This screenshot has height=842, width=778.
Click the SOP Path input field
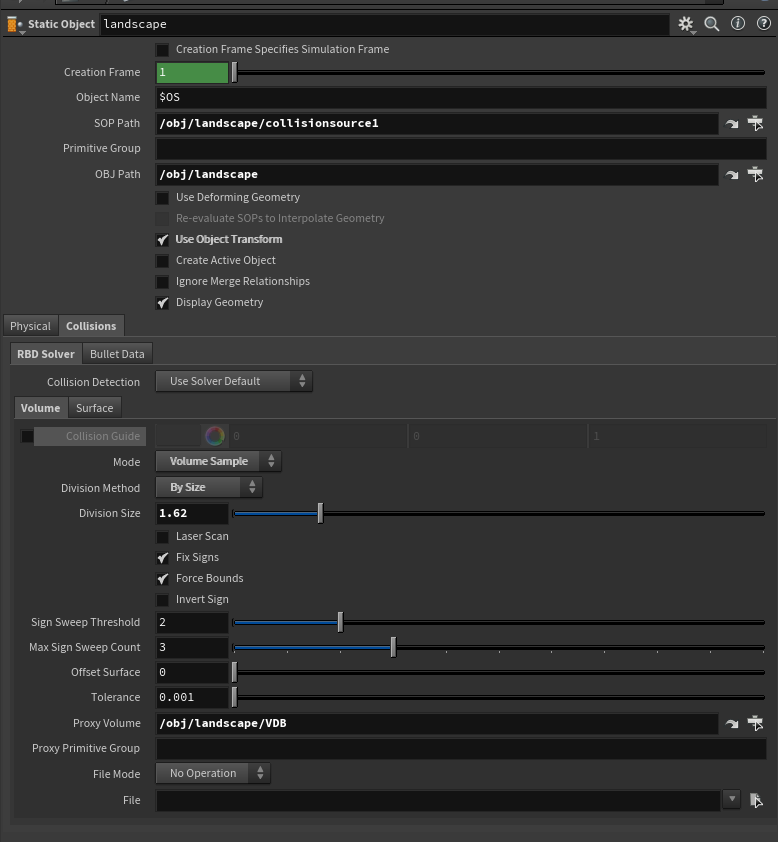437,124
